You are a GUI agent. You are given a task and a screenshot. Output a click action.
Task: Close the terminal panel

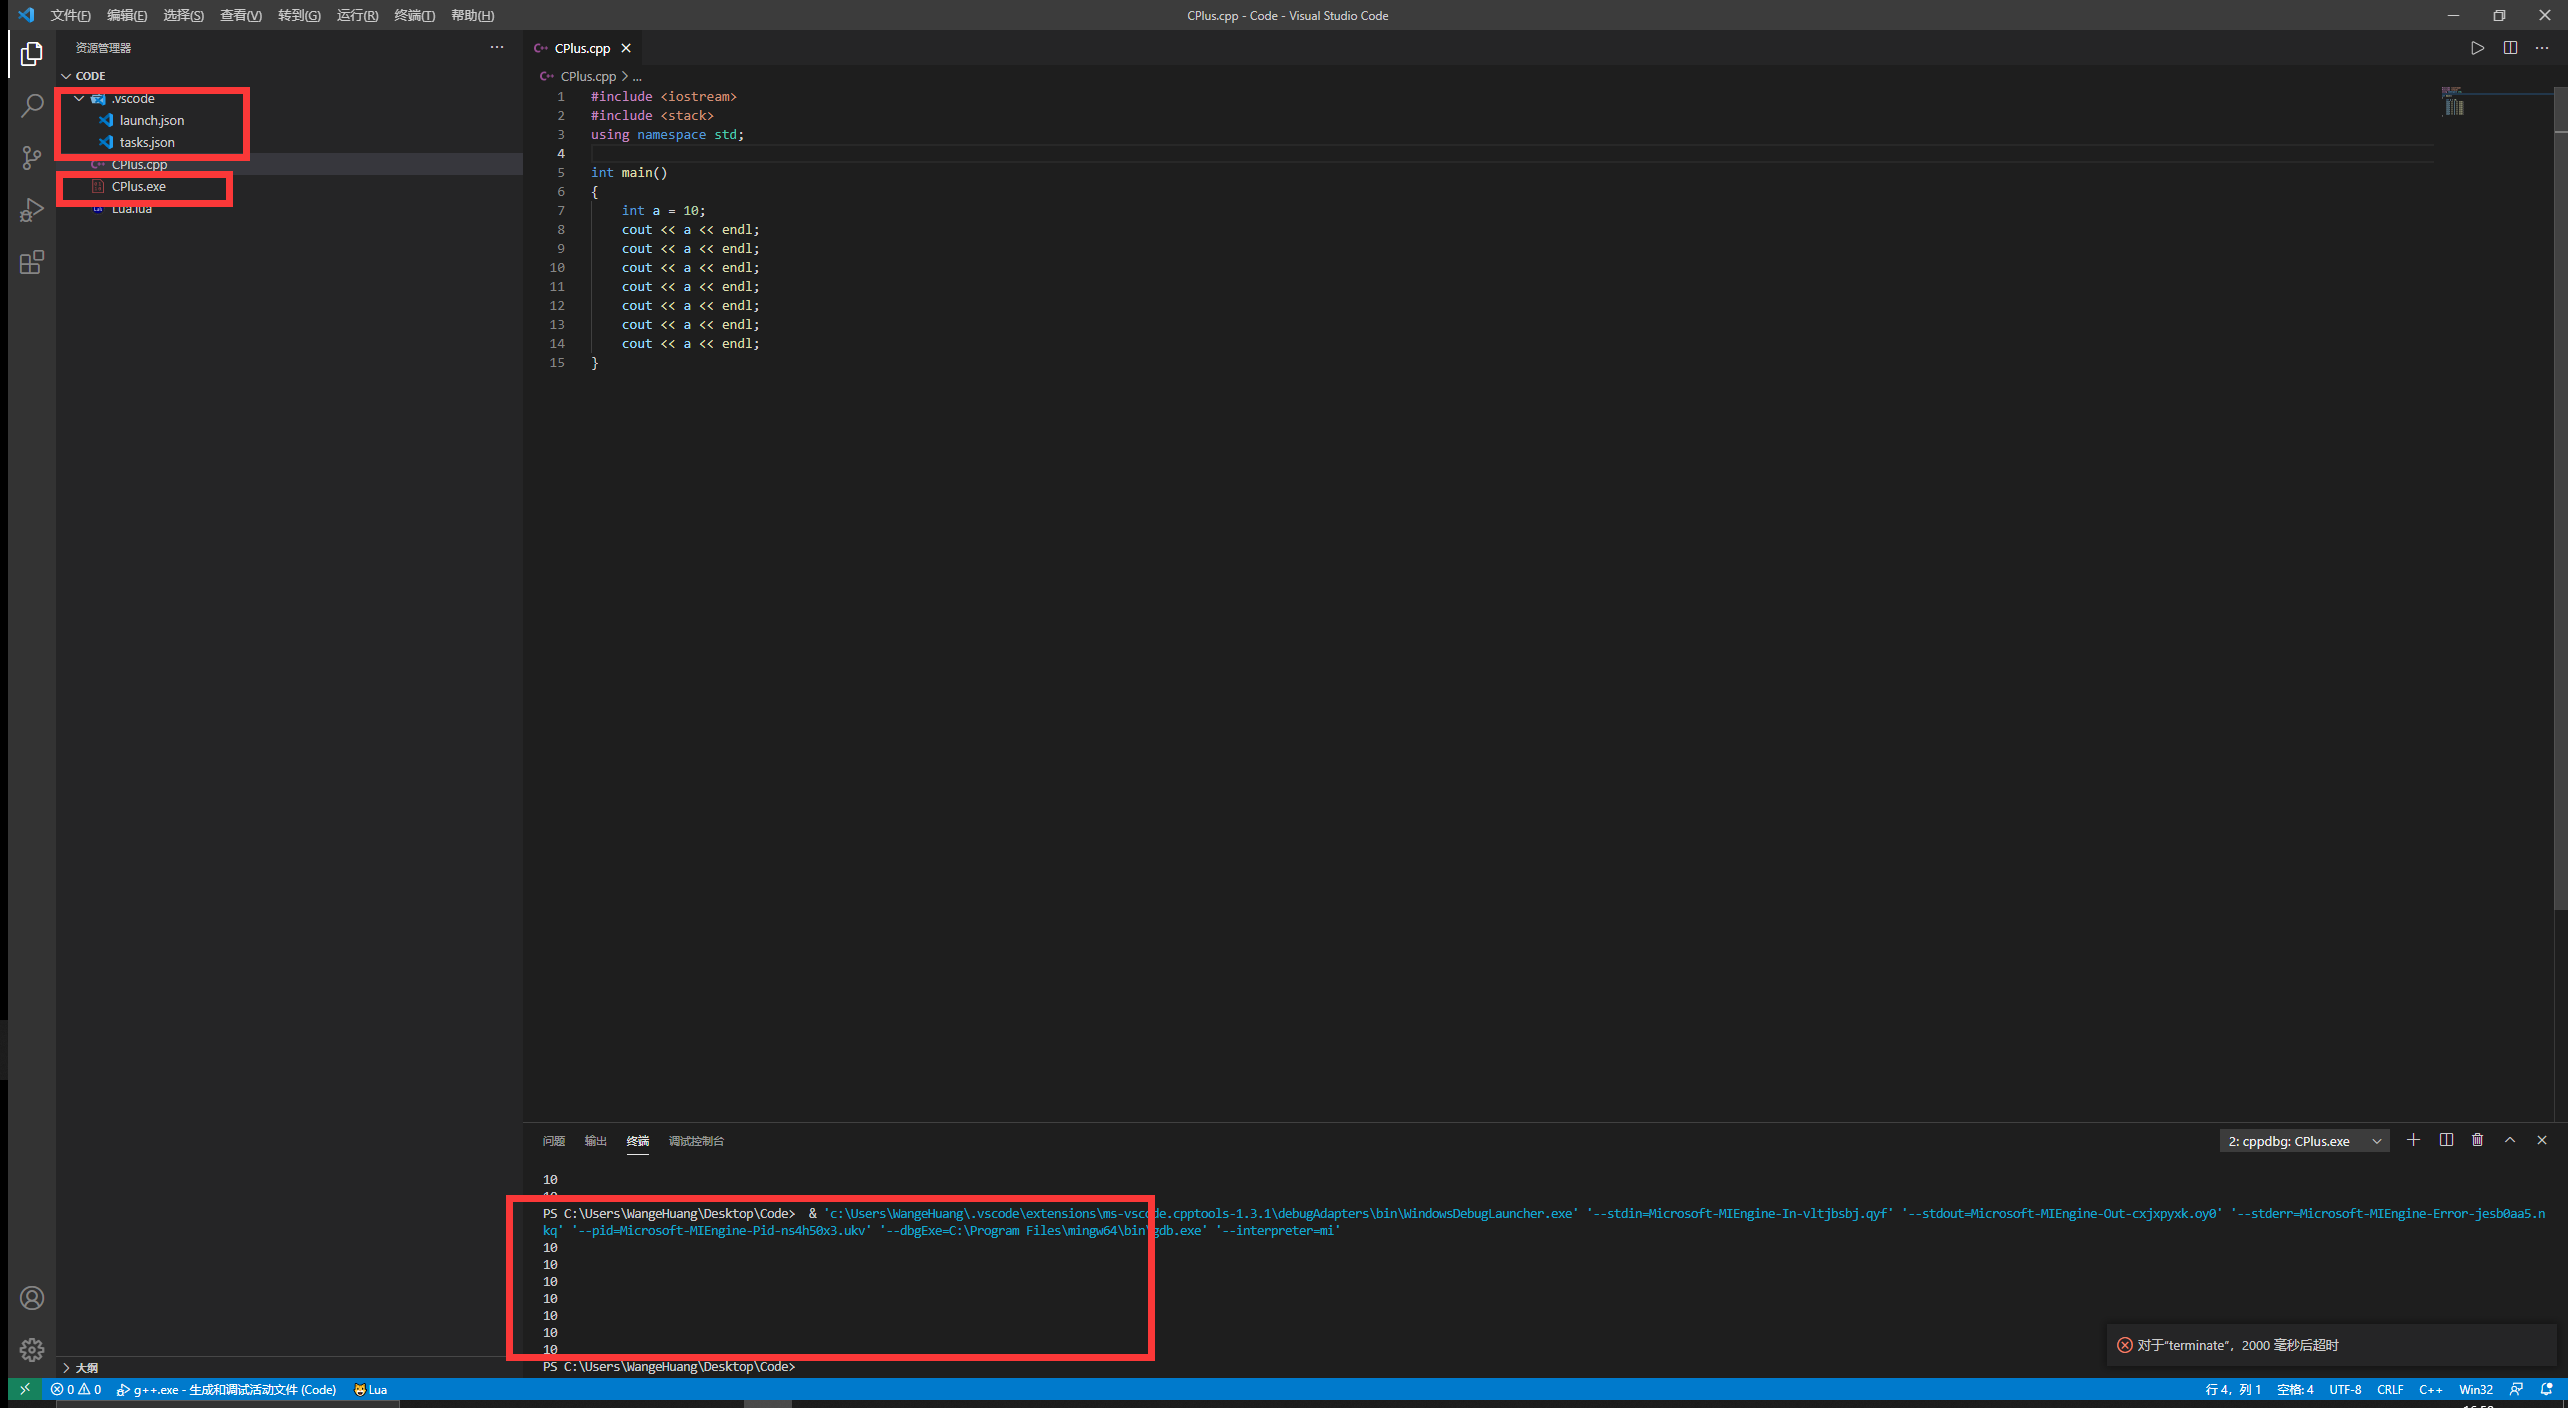(x=2542, y=1140)
